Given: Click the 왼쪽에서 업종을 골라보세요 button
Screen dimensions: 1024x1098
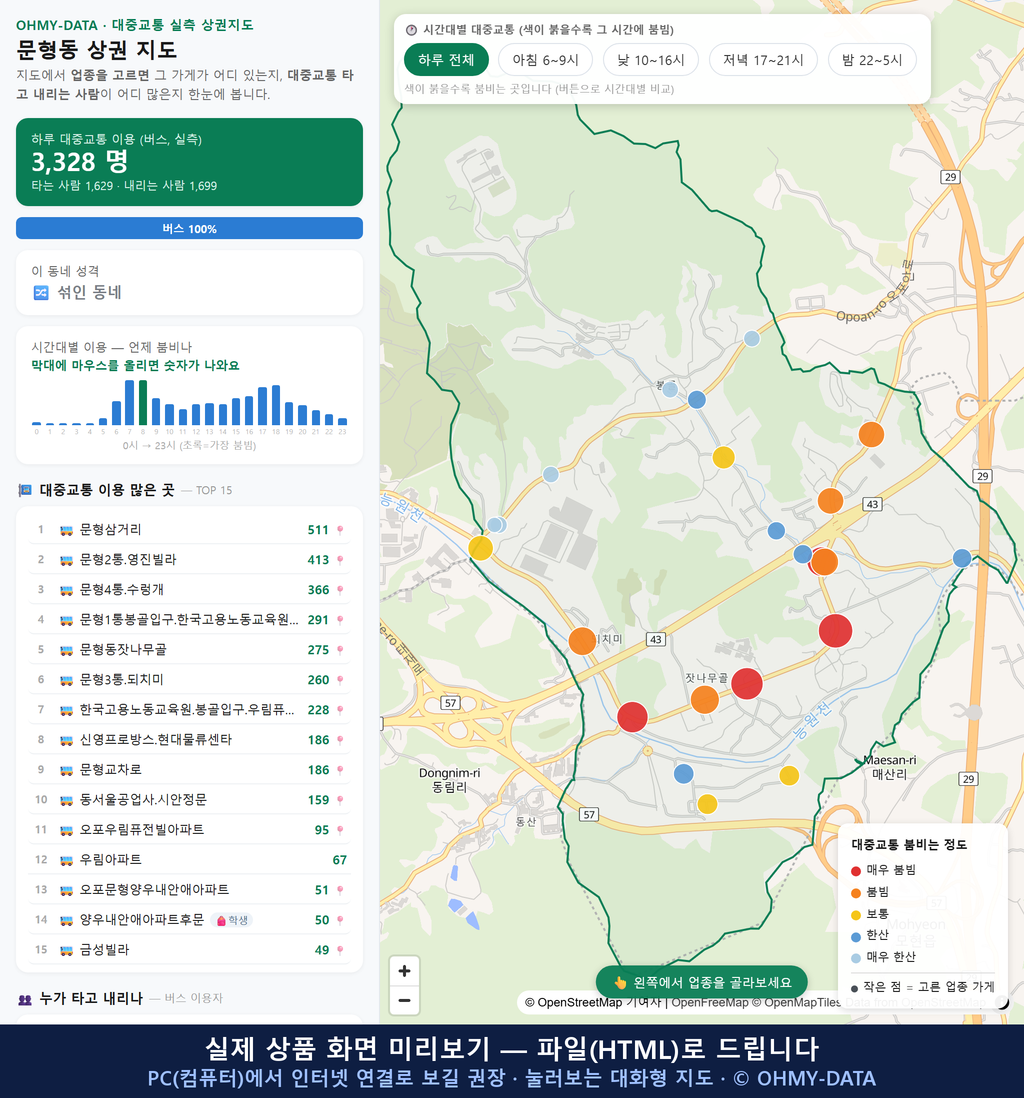Looking at the screenshot, I should pyautogui.click(x=701, y=982).
